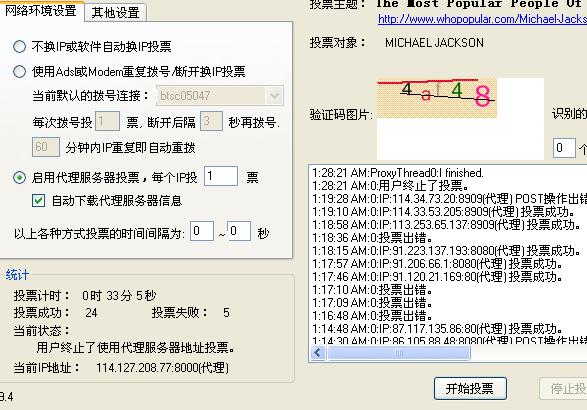Click the horizontal scrollbar thumb in log
The image size is (587, 410).
[399, 353]
